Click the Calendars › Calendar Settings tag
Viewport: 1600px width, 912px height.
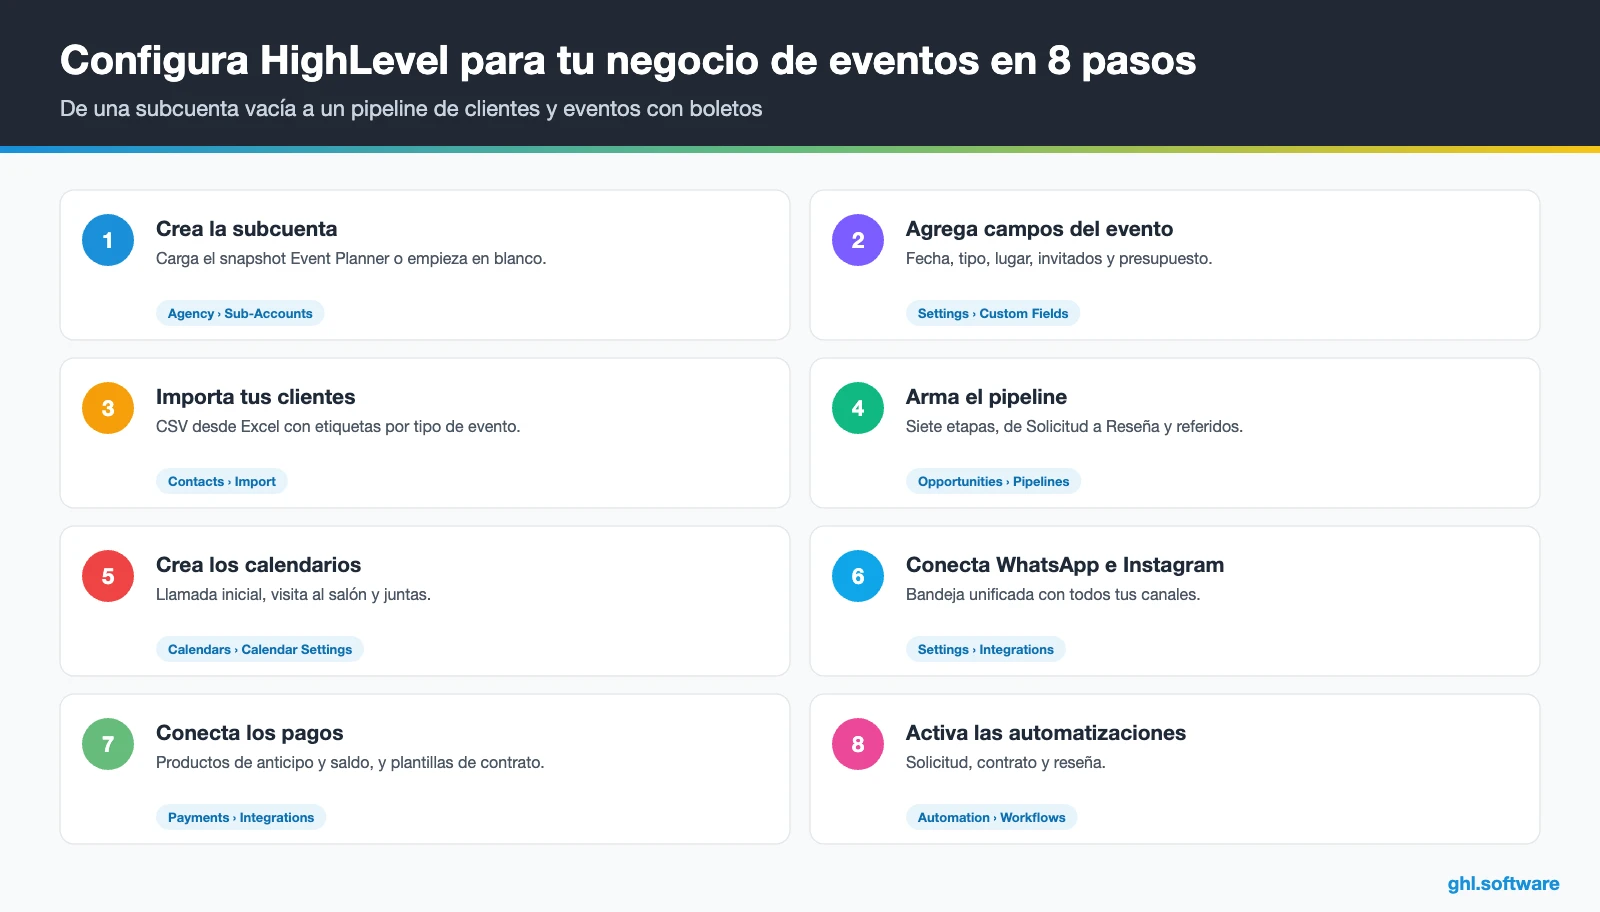260,649
